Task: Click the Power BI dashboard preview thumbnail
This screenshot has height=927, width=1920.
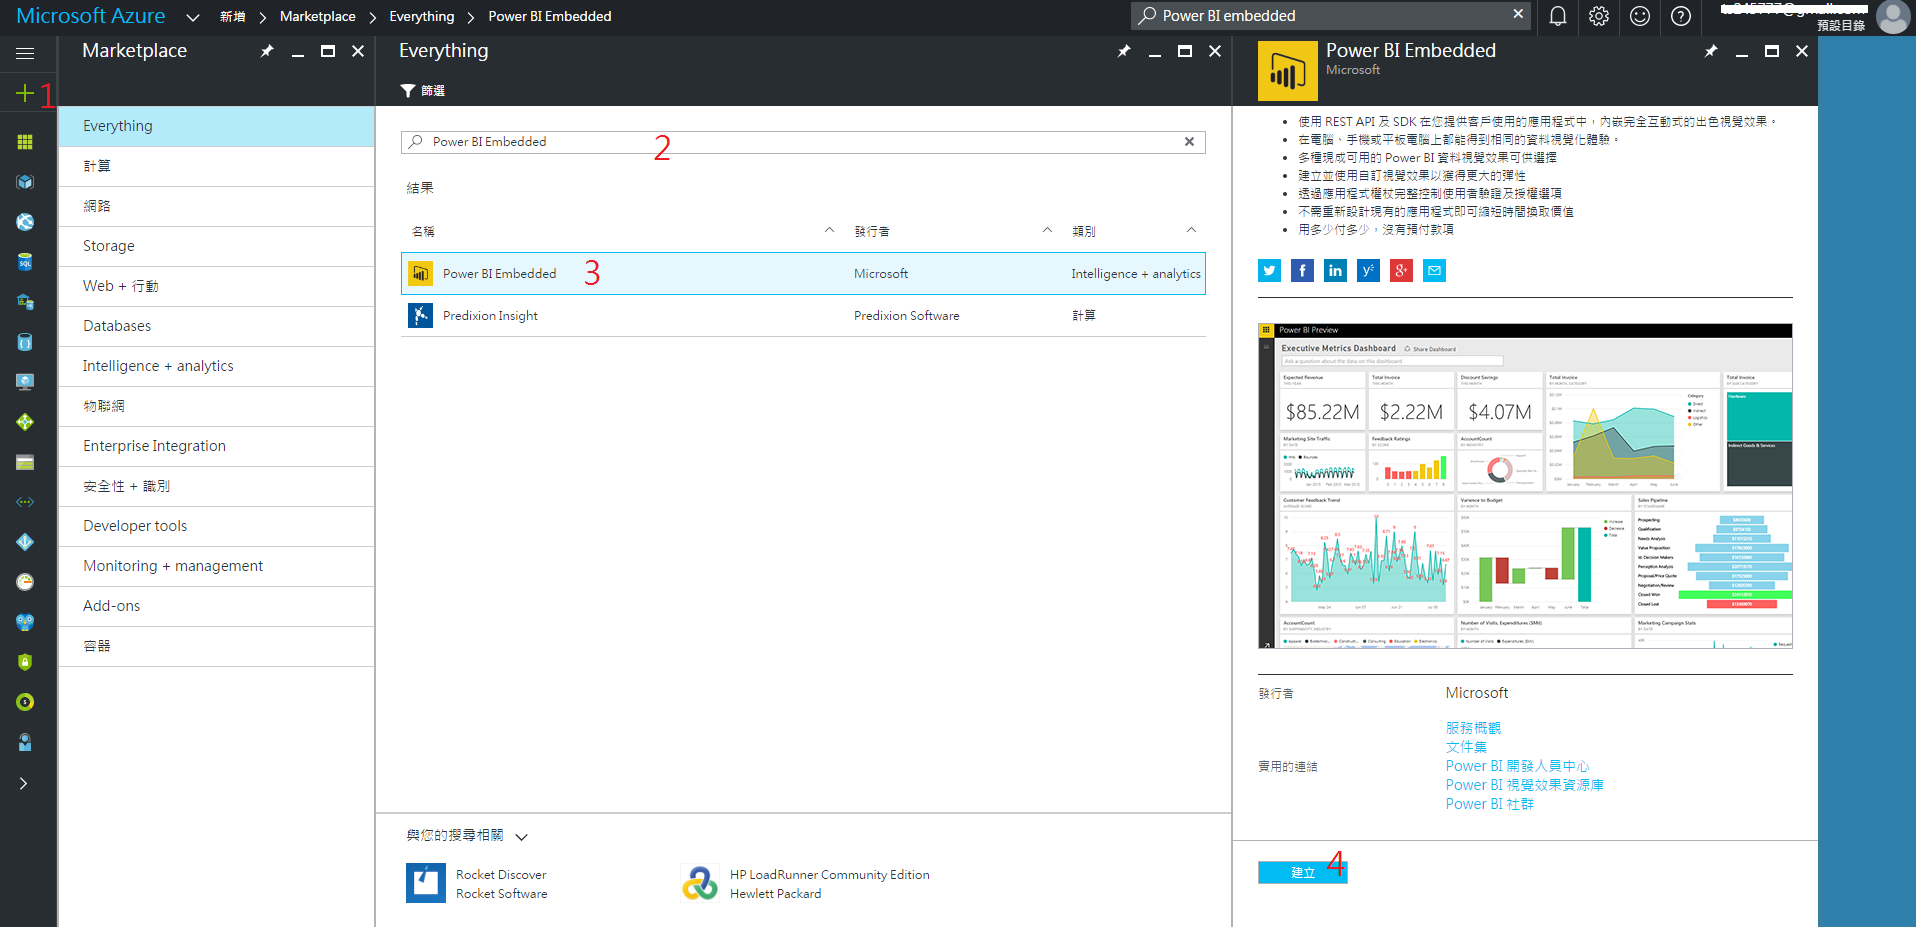Action: point(1524,486)
